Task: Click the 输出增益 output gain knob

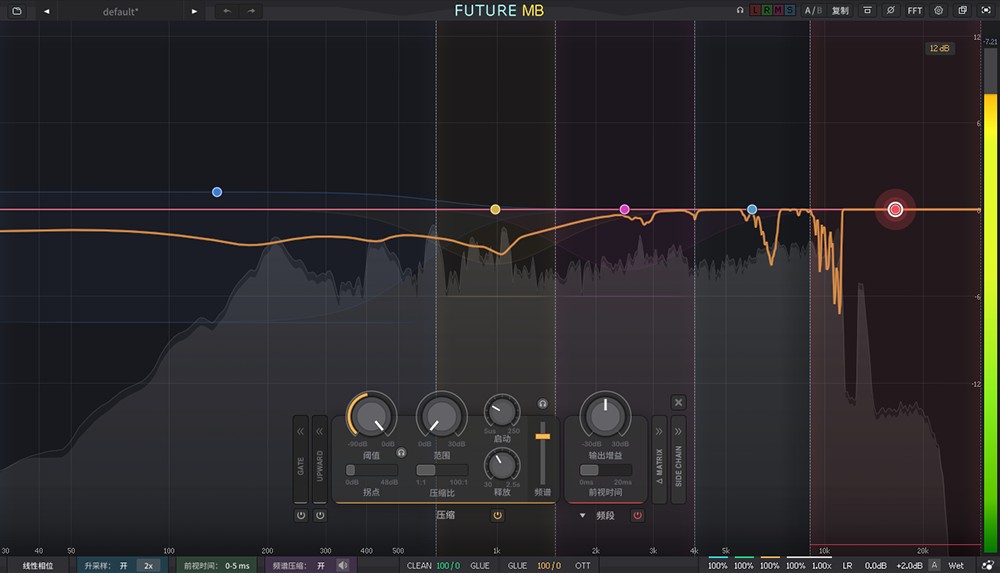Action: pyautogui.click(x=605, y=416)
